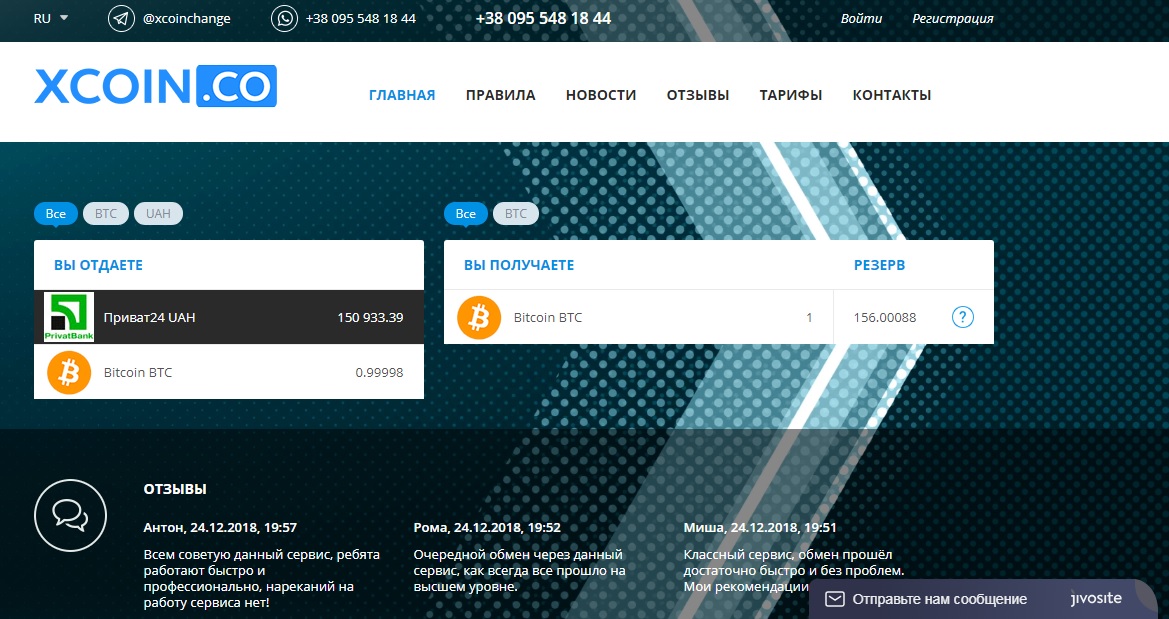The height and width of the screenshot is (619, 1169).
Task: Open the @xcoinchange Telegram link
Action: click(x=186, y=19)
